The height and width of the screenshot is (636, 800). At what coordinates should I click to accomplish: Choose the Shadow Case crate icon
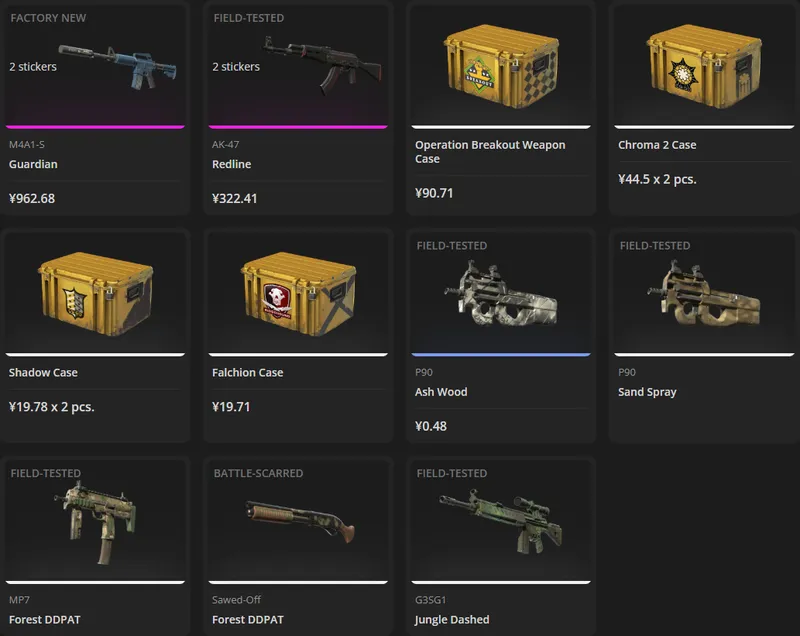[95, 294]
